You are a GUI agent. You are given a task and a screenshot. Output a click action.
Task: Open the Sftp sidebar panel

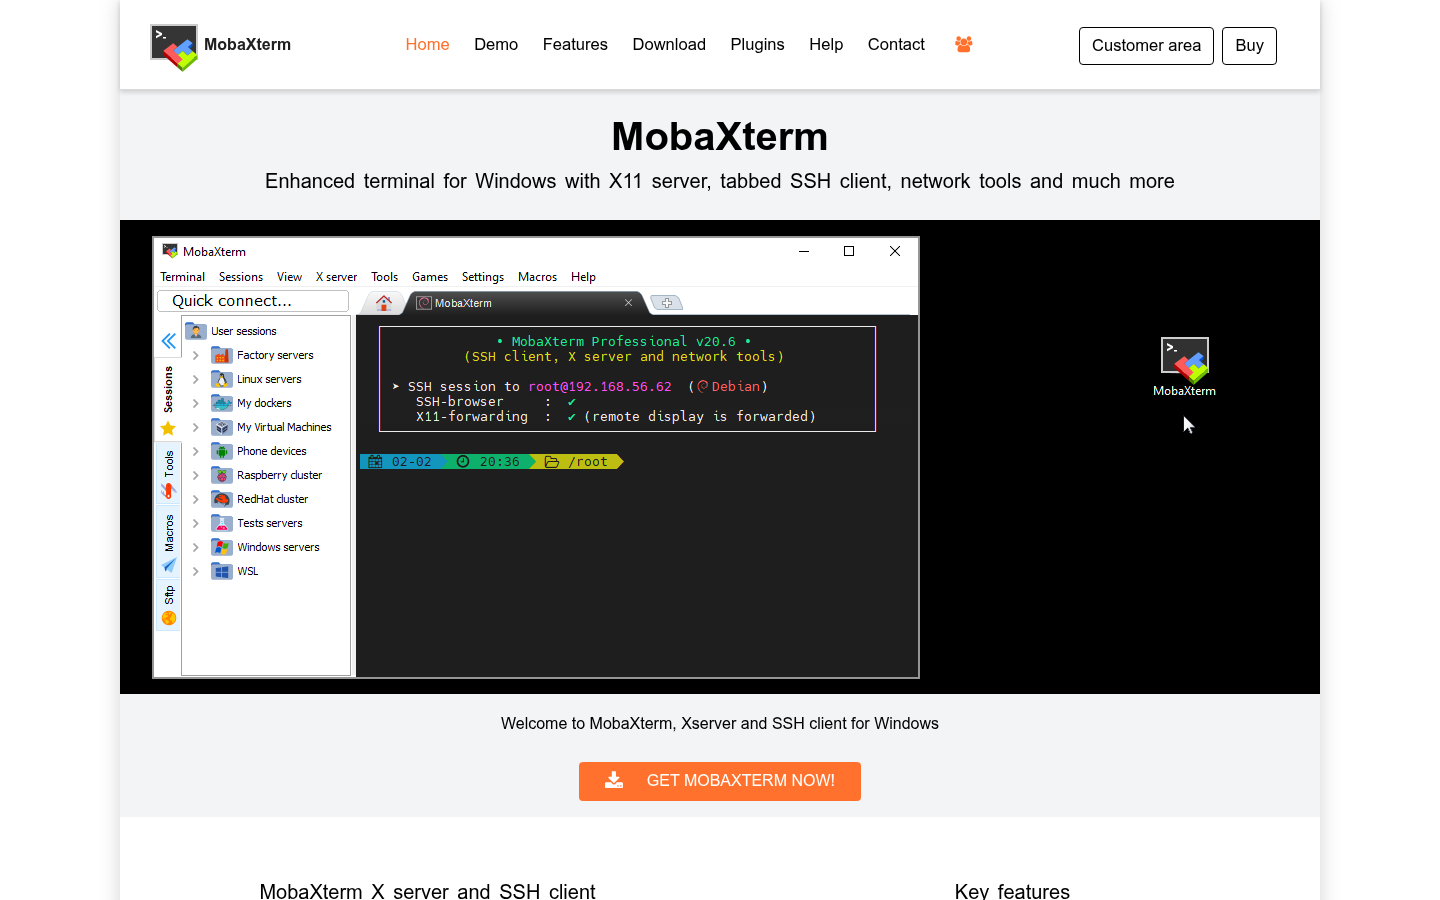click(x=169, y=606)
